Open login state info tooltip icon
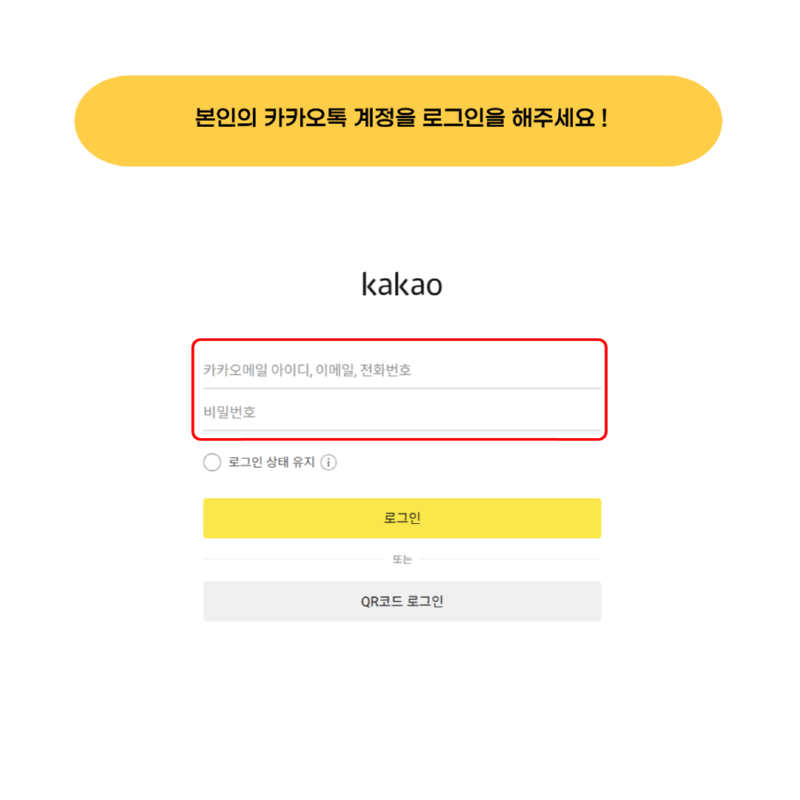This screenshot has height=800, width=800. [328, 462]
